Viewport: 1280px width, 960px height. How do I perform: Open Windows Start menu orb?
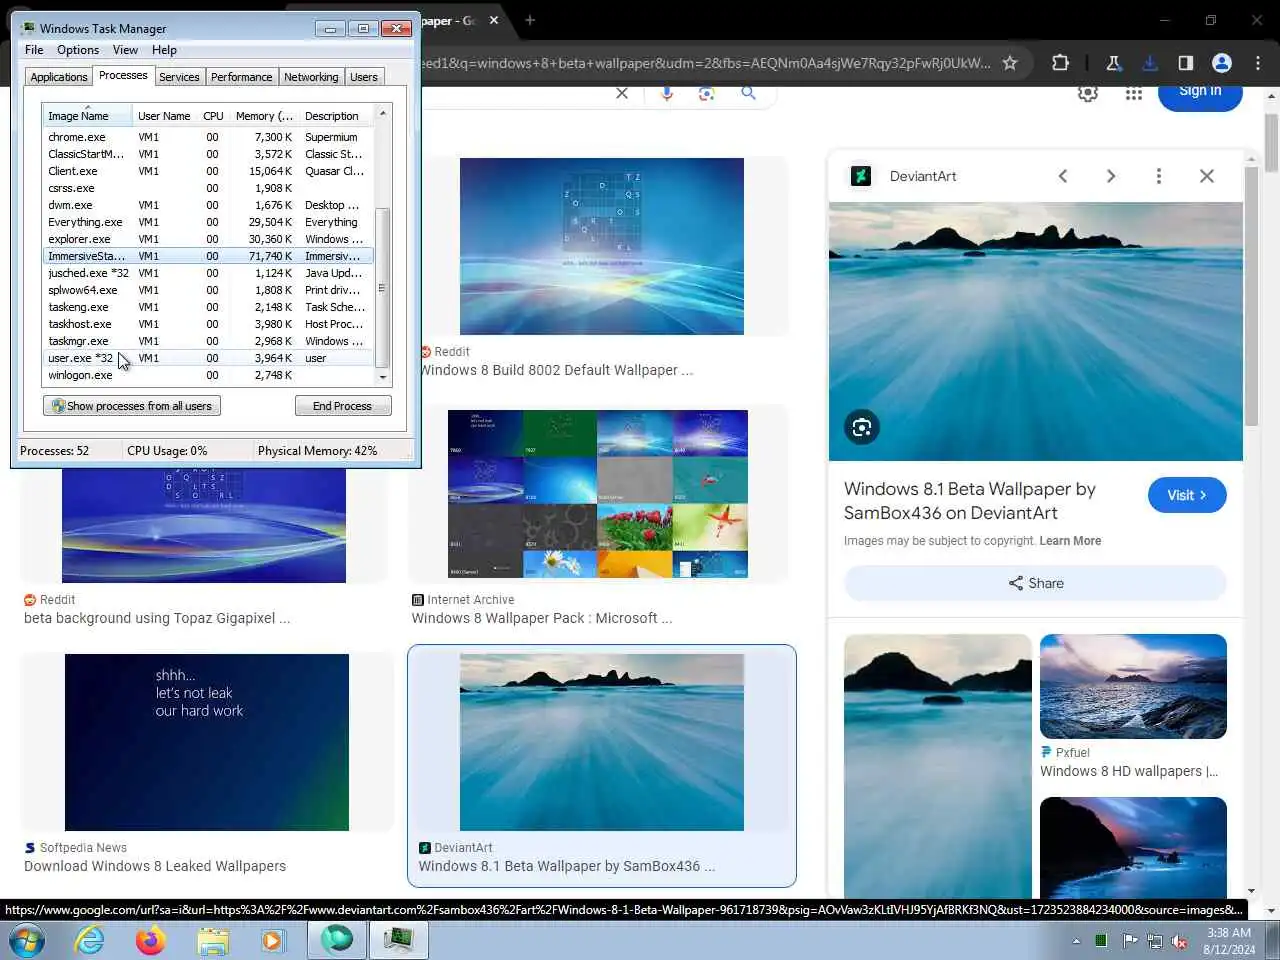coord(26,940)
